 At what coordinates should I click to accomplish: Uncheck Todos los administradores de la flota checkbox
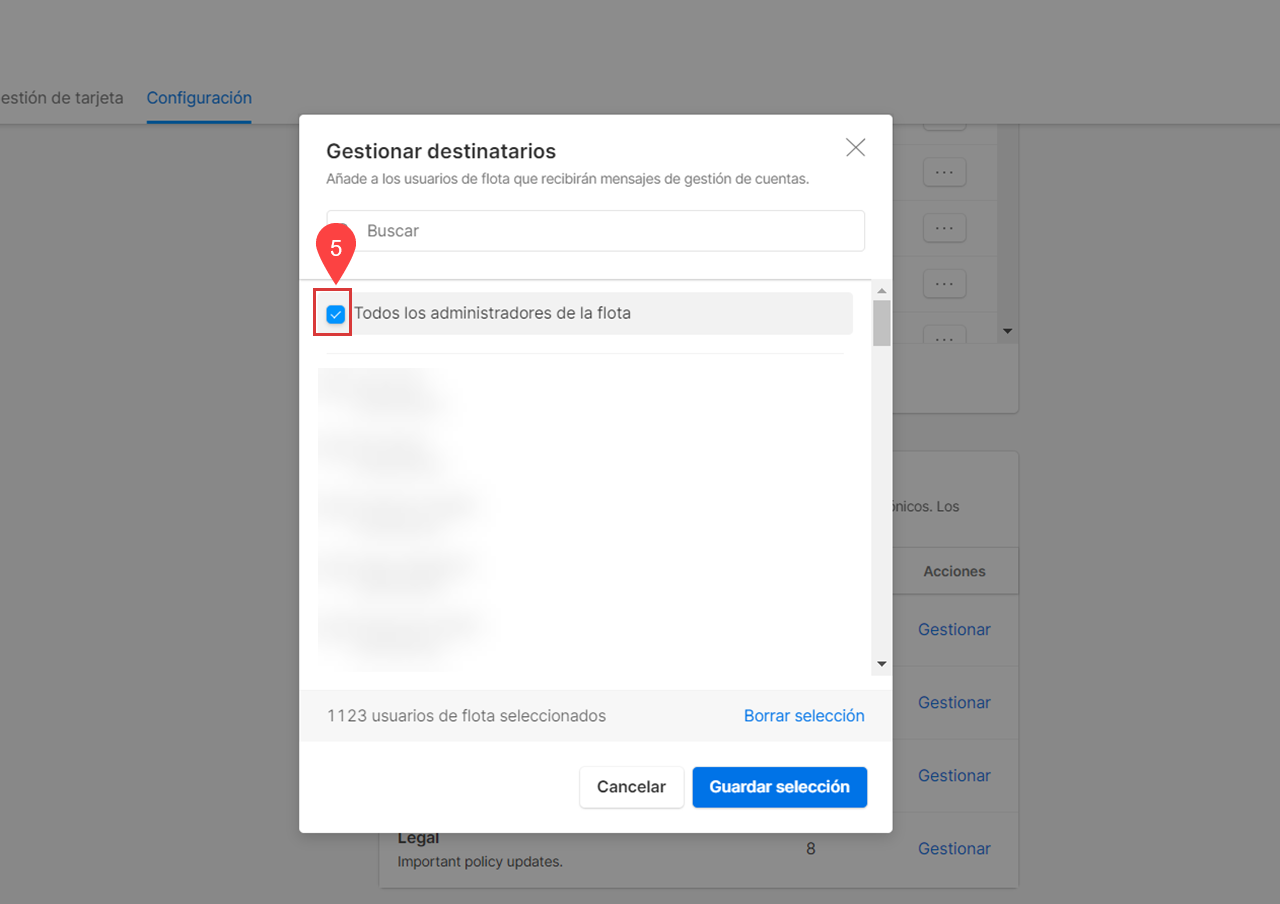click(x=336, y=314)
